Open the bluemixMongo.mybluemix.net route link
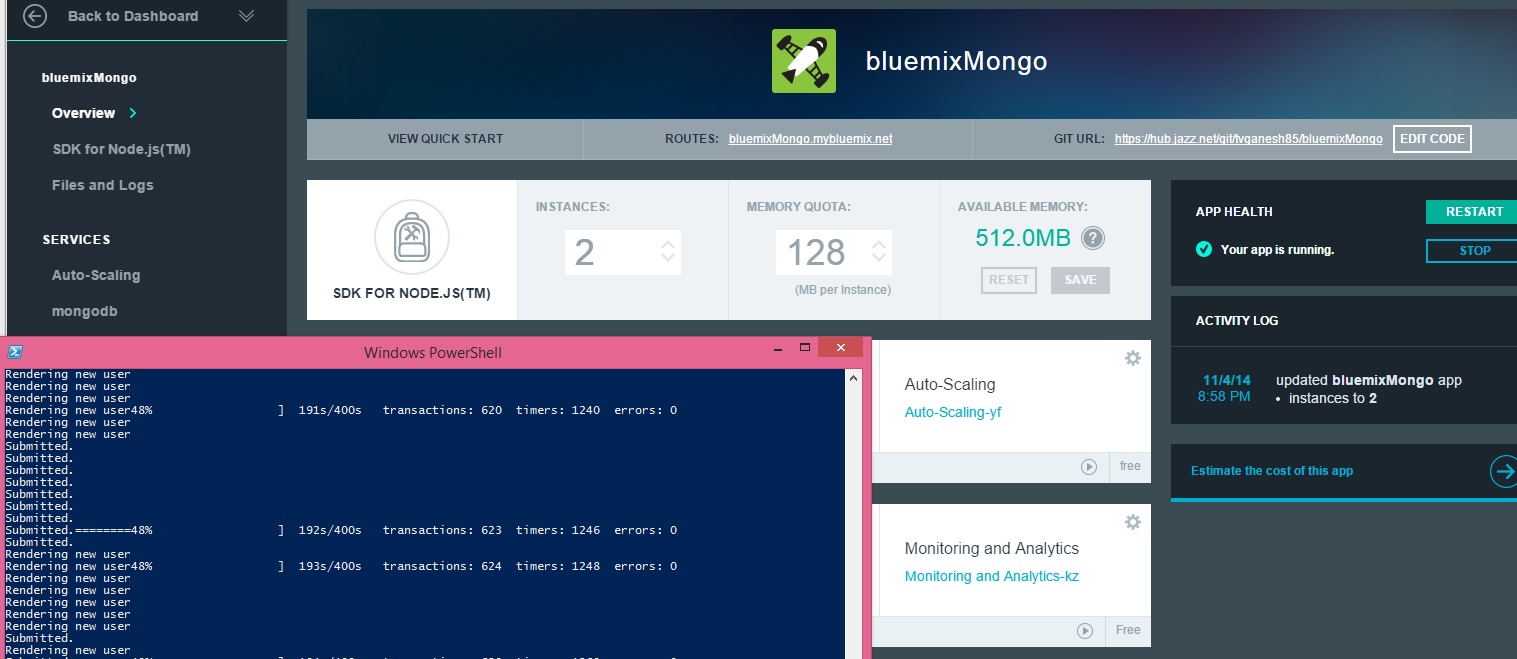Image resolution: width=1517 pixels, height=659 pixels. [x=810, y=139]
